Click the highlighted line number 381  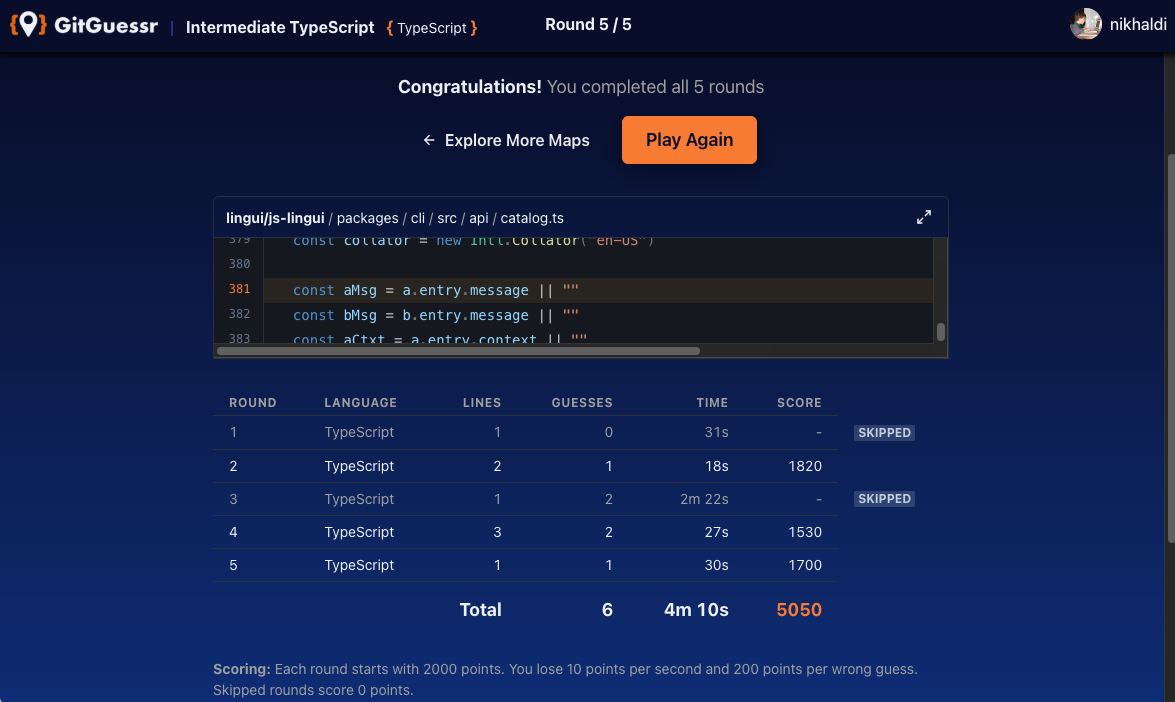[239, 289]
